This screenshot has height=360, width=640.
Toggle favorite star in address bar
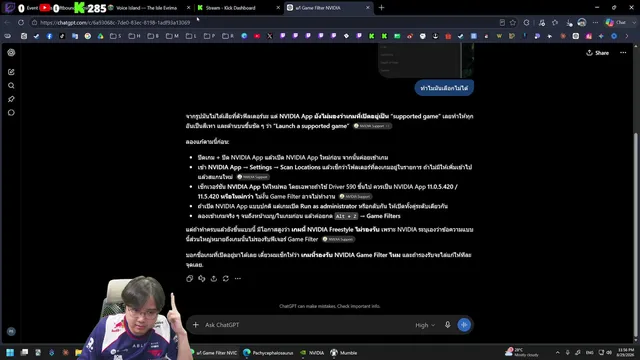point(513,22)
